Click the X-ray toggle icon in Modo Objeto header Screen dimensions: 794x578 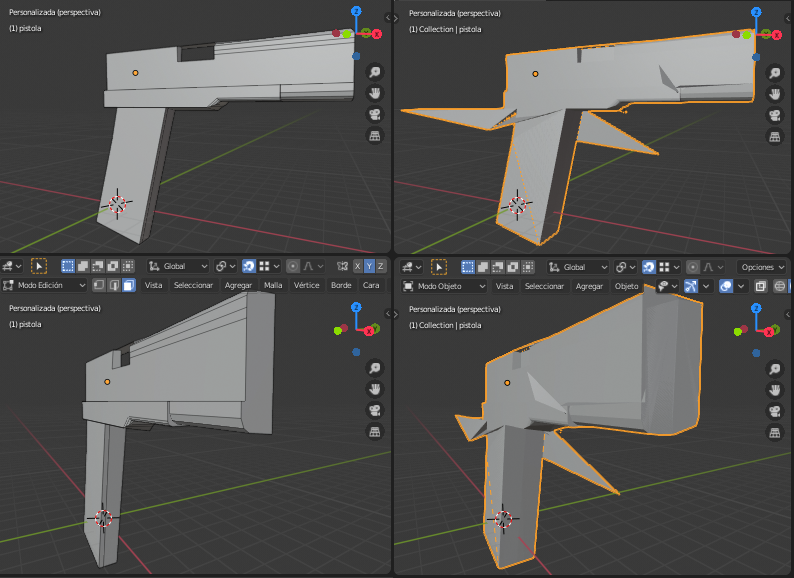pyautogui.click(x=761, y=286)
